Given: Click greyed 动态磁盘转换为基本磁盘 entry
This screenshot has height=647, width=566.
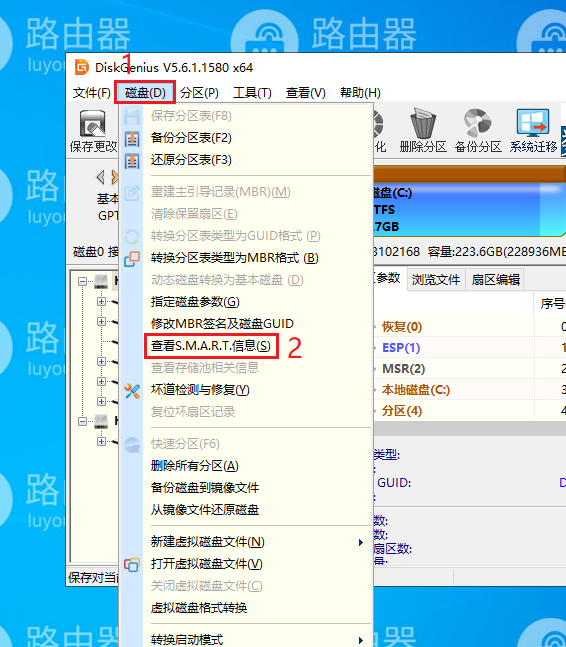Looking at the screenshot, I should point(227,280).
